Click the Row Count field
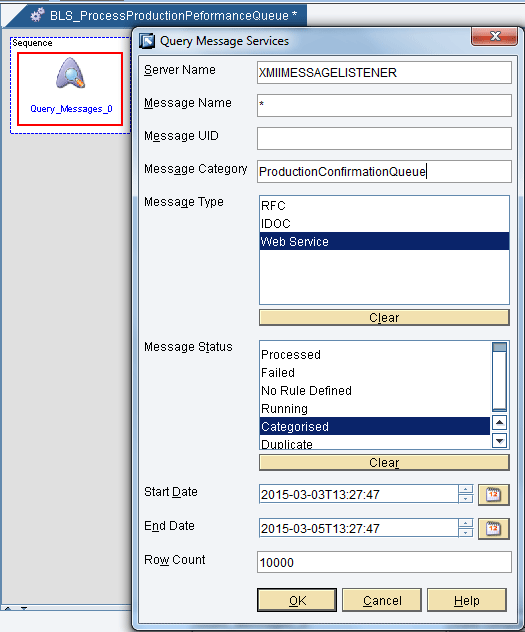The height and width of the screenshot is (632, 525). [x=384, y=562]
